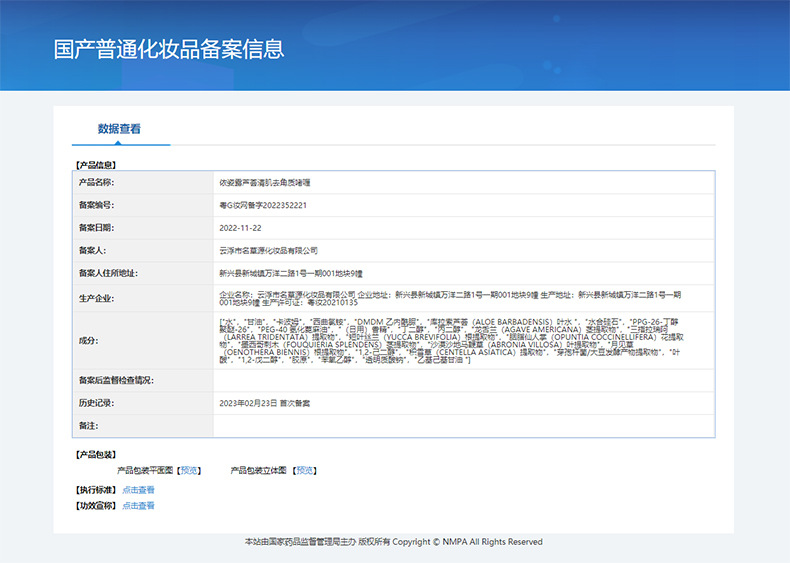This screenshot has width=790, height=563.
Task: Click the 成分 row label
Action: pyautogui.click(x=88, y=341)
